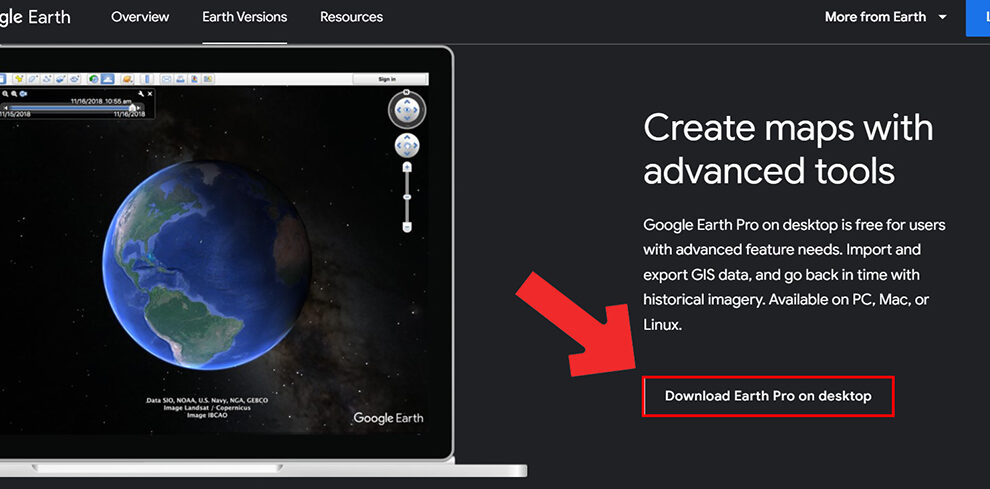
Task: Open time slider options wrench
Action: (x=141, y=94)
